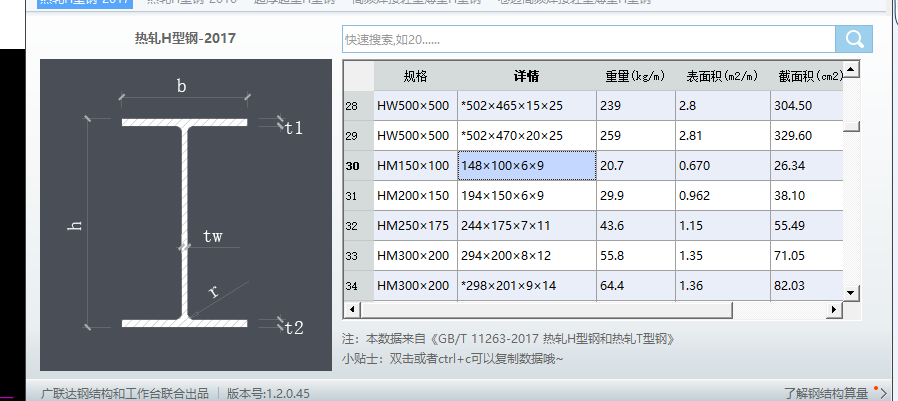The image size is (898, 401).
Task: Select the 规格 cell in row 28
Action: pyautogui.click(x=416, y=106)
